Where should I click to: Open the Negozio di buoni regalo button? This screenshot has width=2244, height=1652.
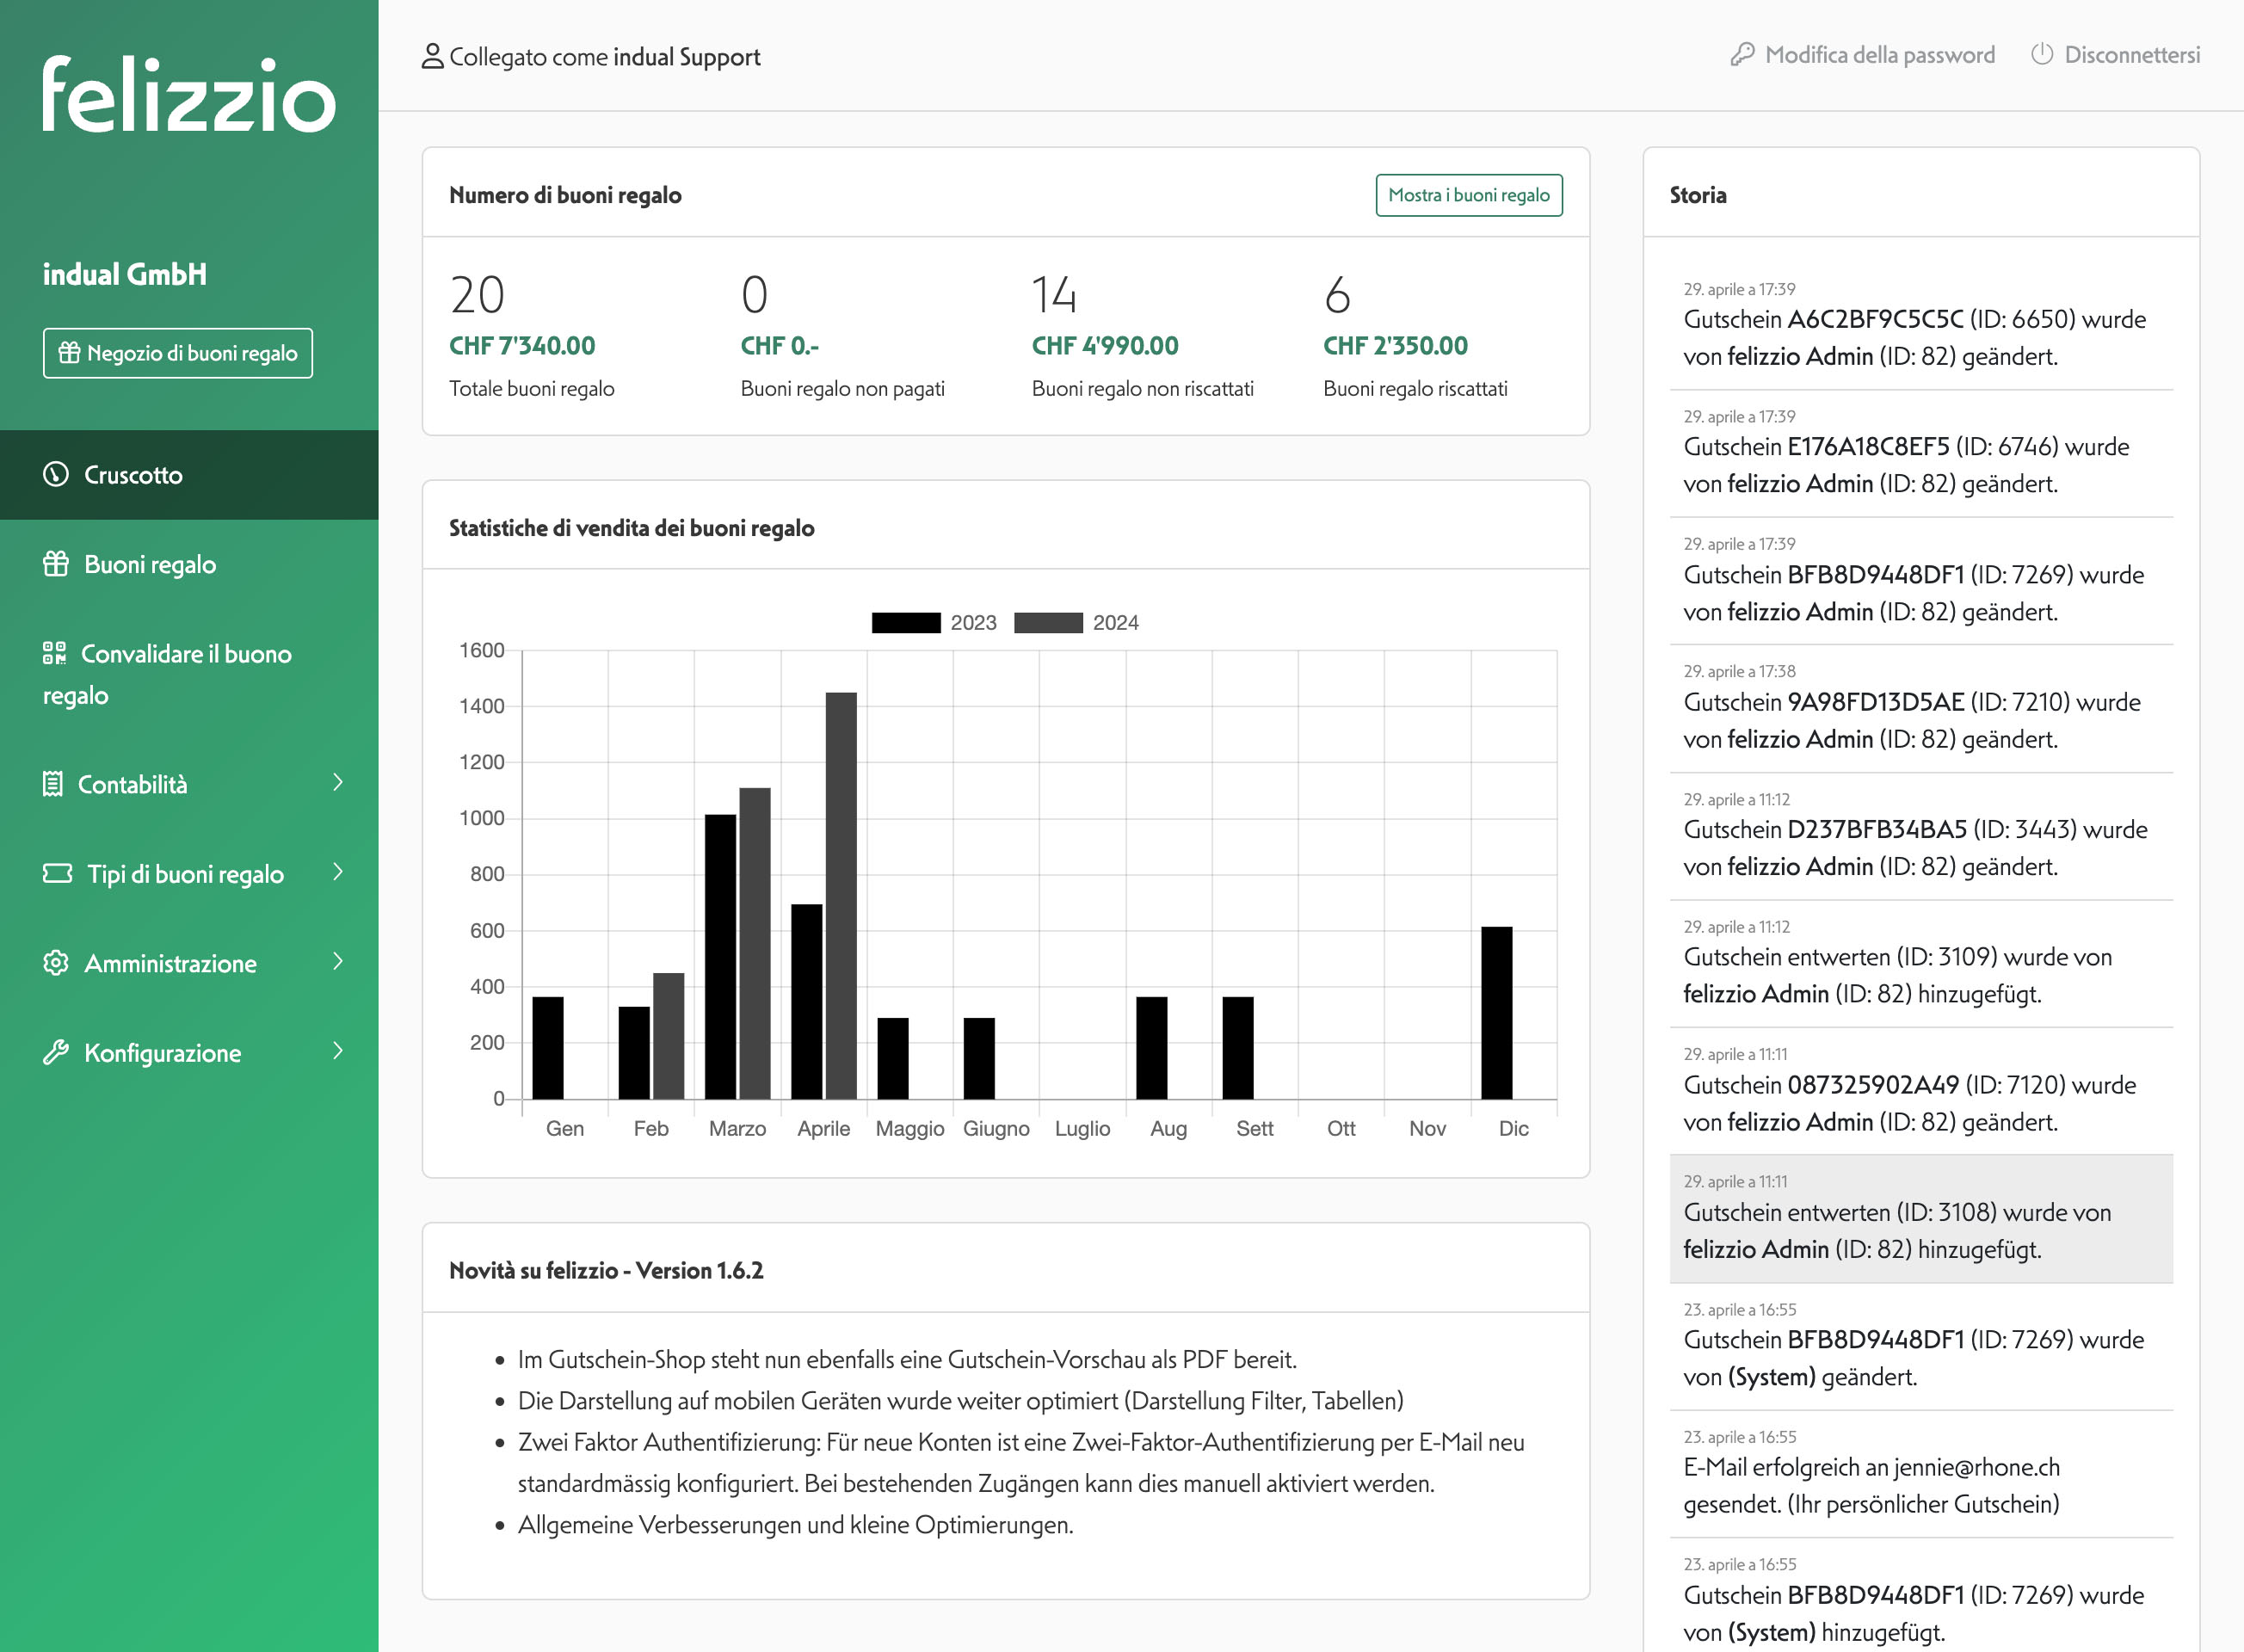[x=178, y=353]
